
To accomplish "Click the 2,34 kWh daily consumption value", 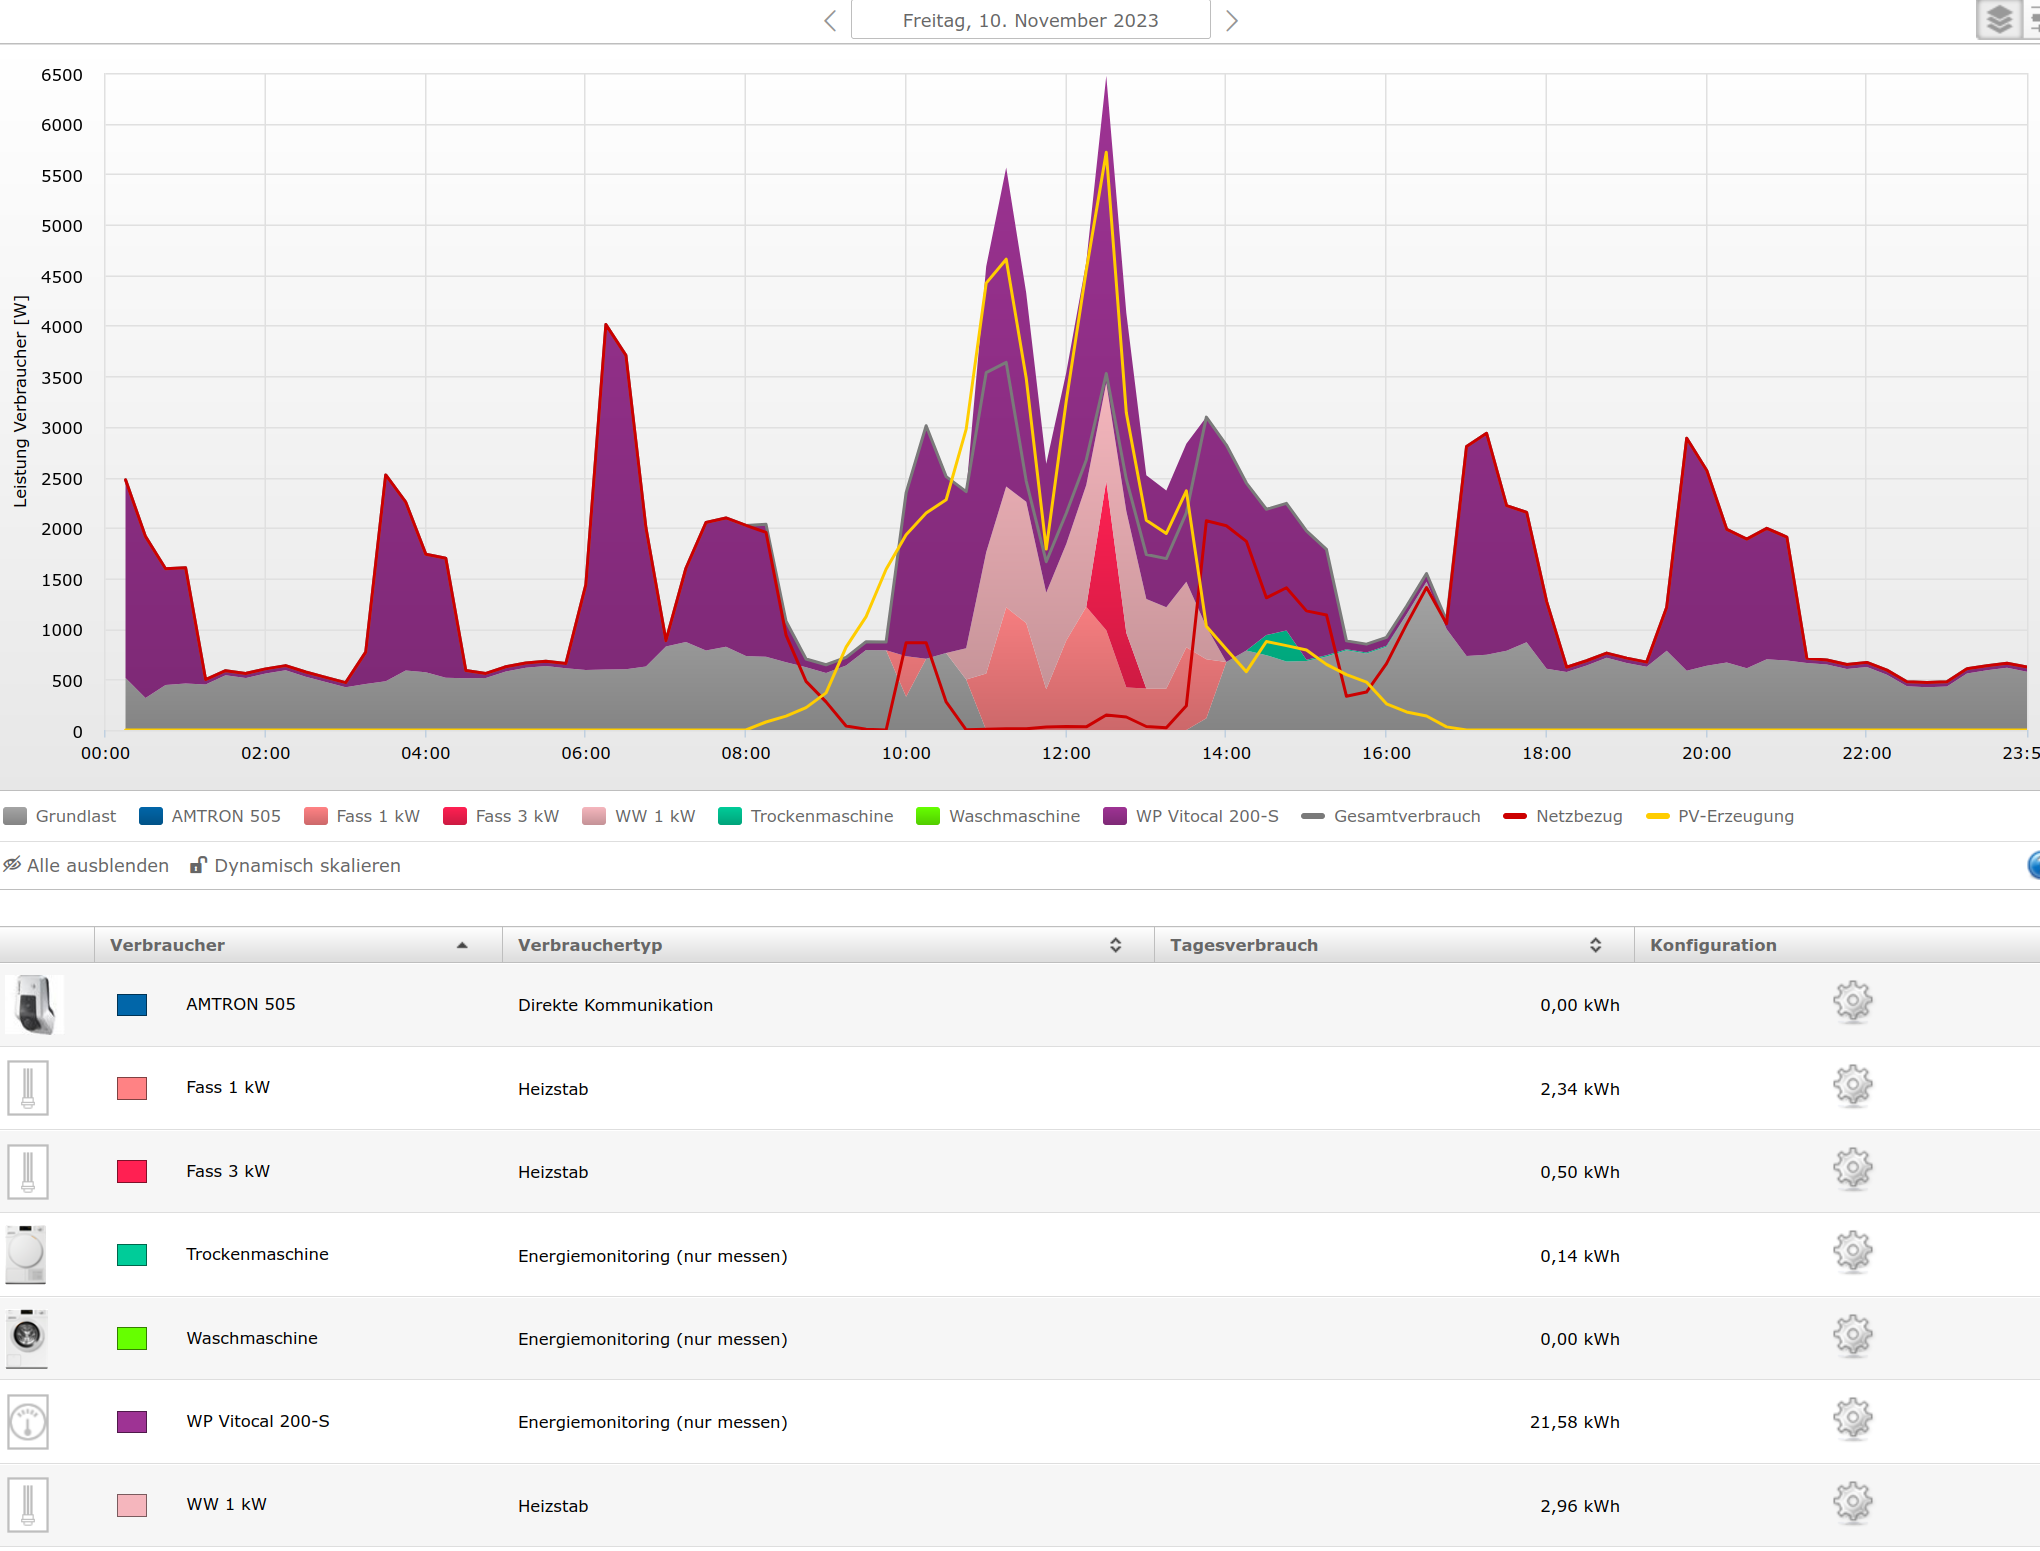I will (x=1580, y=1089).
